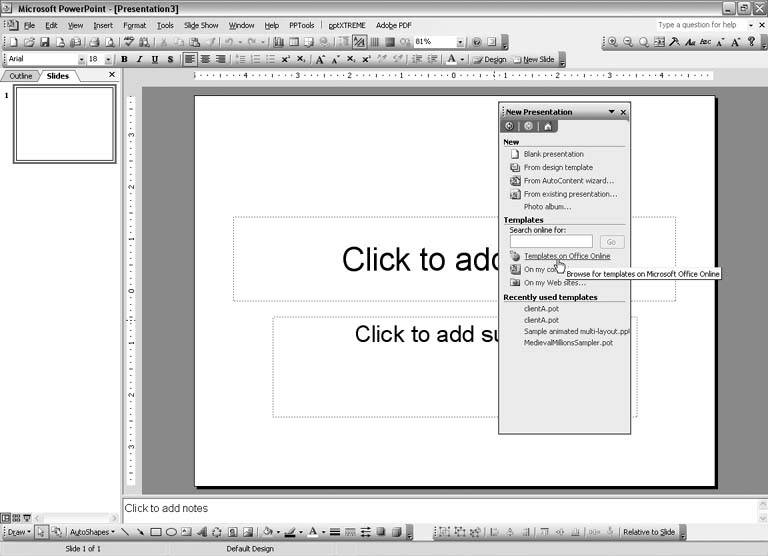Screen dimensions: 768x556
Task: Click the New Slide toolbar button
Action: coord(534,59)
